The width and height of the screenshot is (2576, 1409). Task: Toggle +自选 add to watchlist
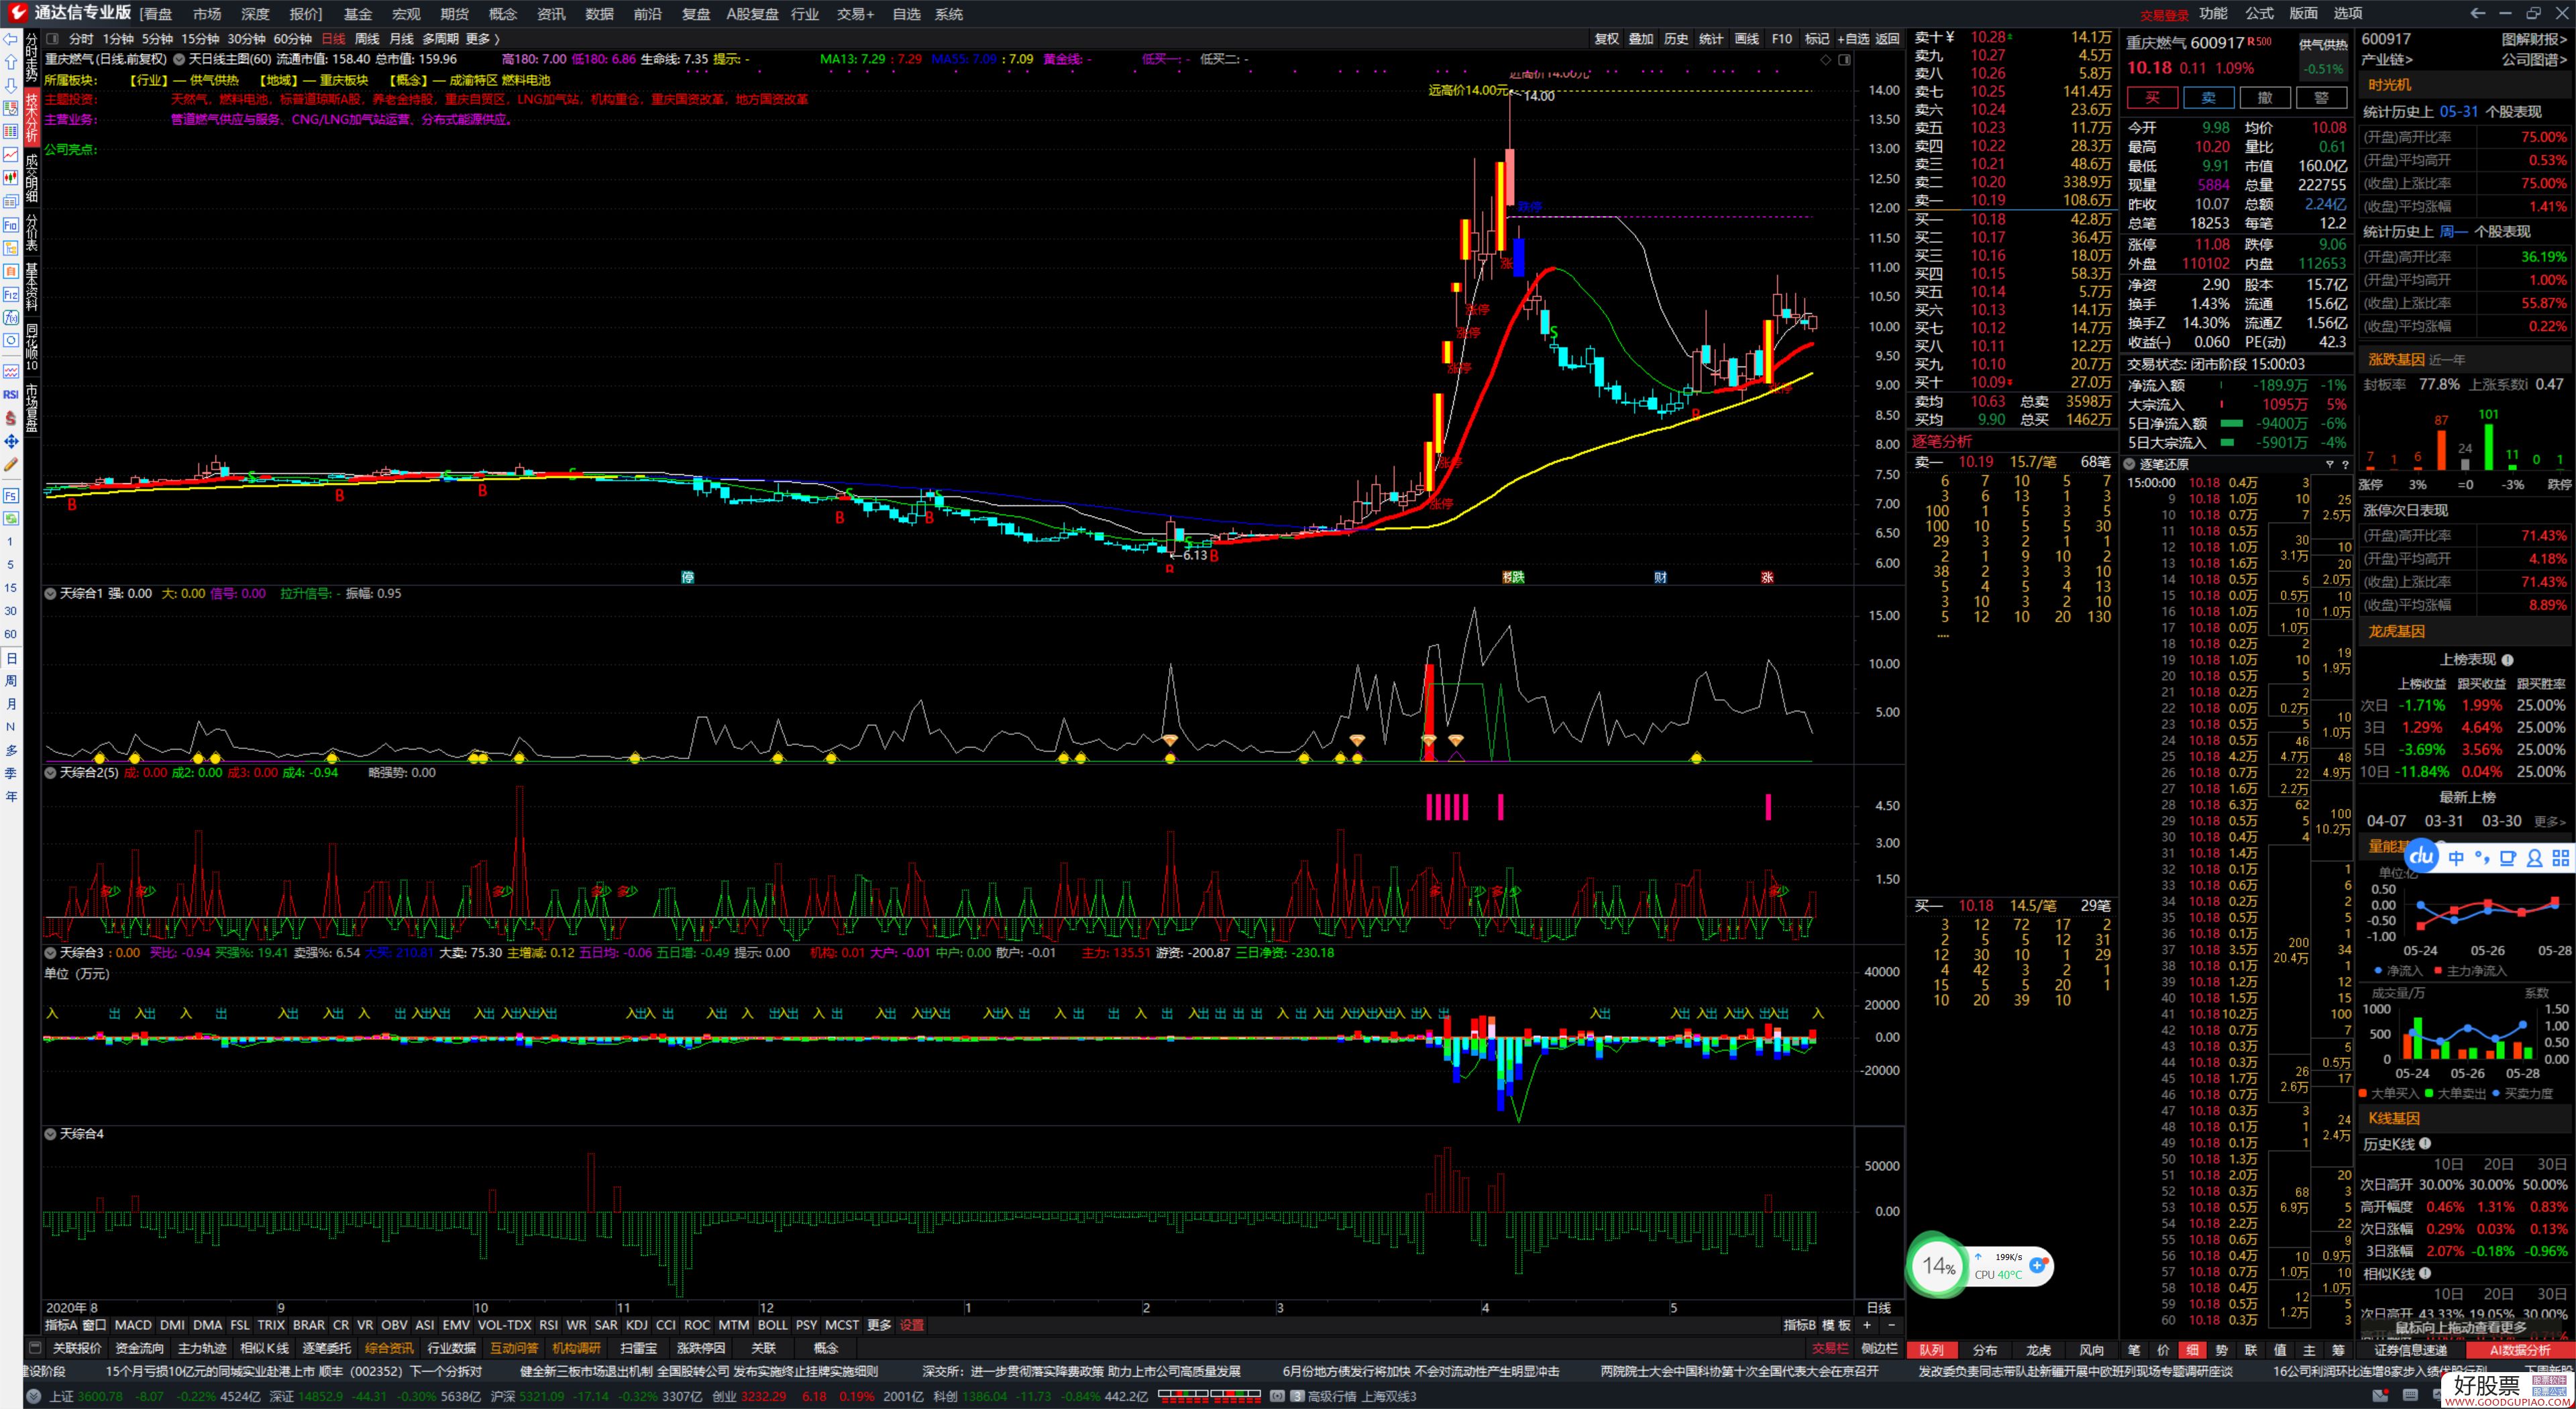(x=1853, y=39)
